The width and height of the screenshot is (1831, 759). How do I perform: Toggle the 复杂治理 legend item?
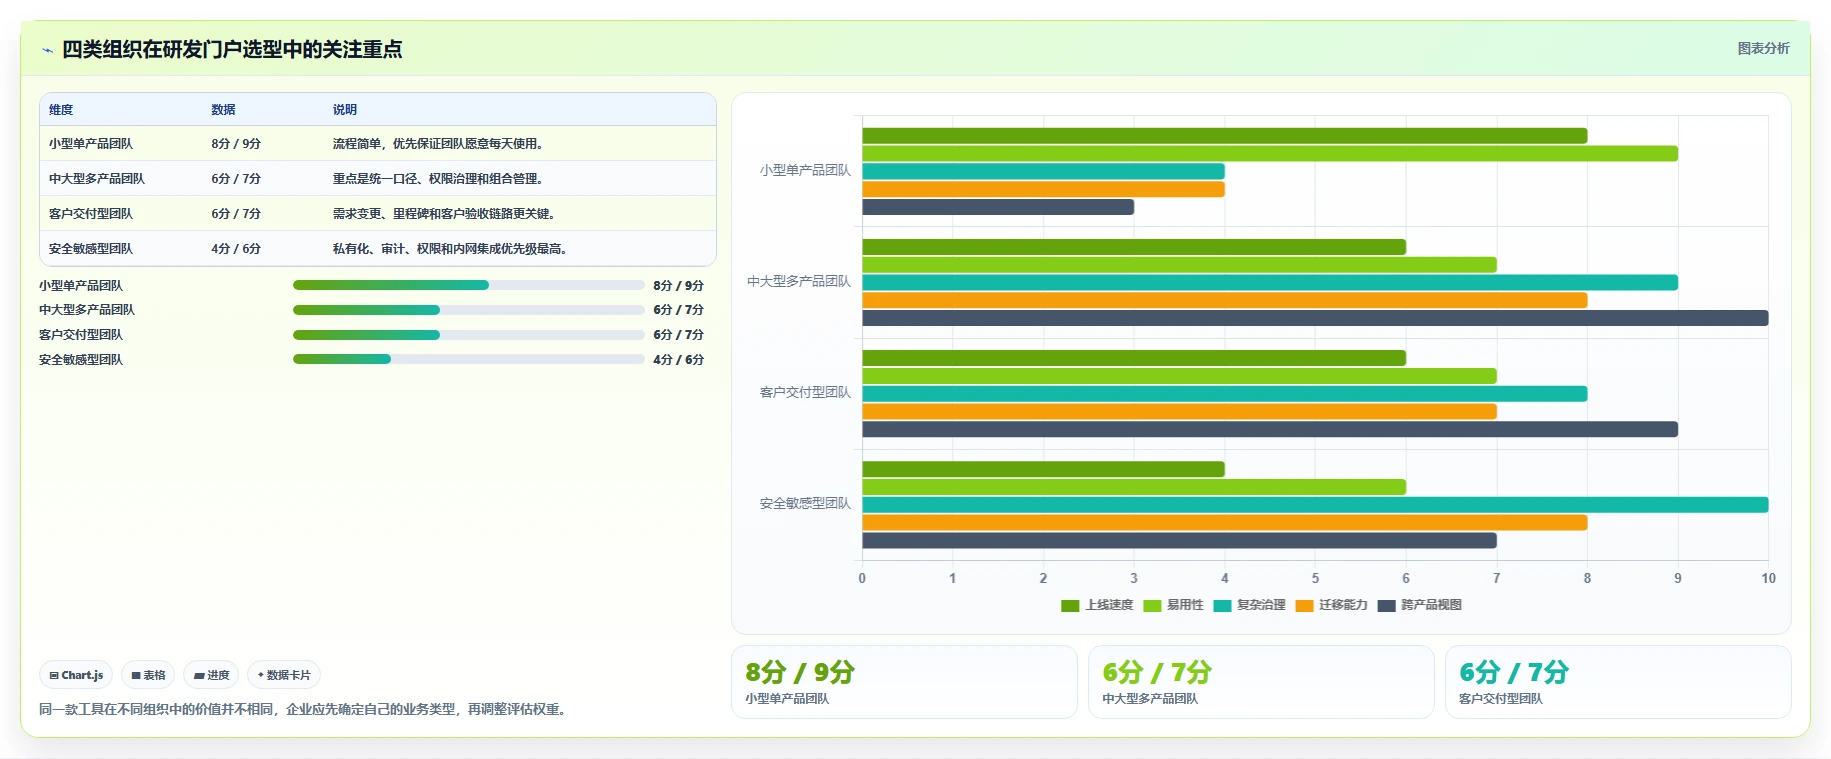1249,605
